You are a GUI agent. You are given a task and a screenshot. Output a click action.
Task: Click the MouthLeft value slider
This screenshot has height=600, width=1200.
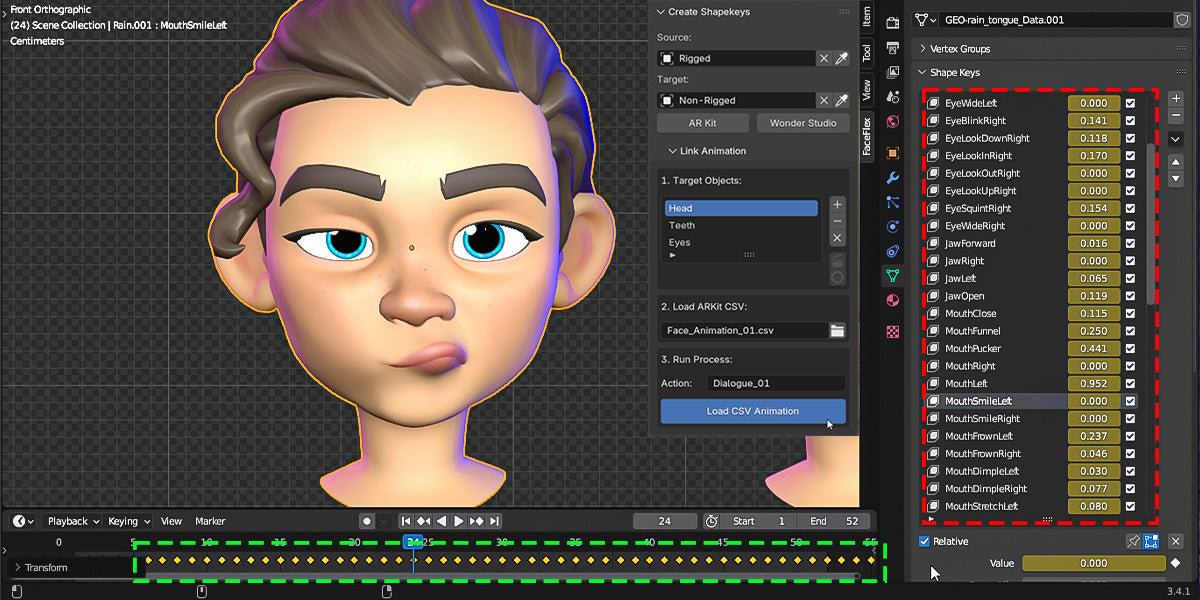[x=1093, y=383]
